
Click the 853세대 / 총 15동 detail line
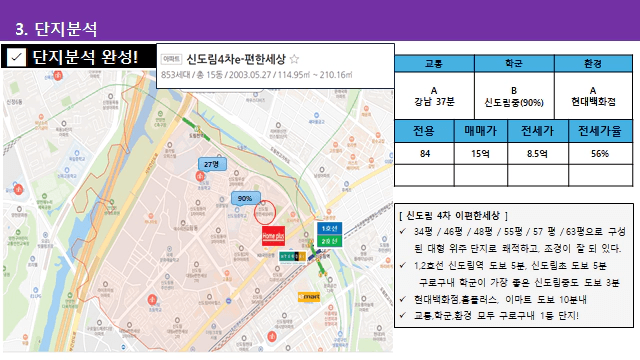click(x=256, y=75)
